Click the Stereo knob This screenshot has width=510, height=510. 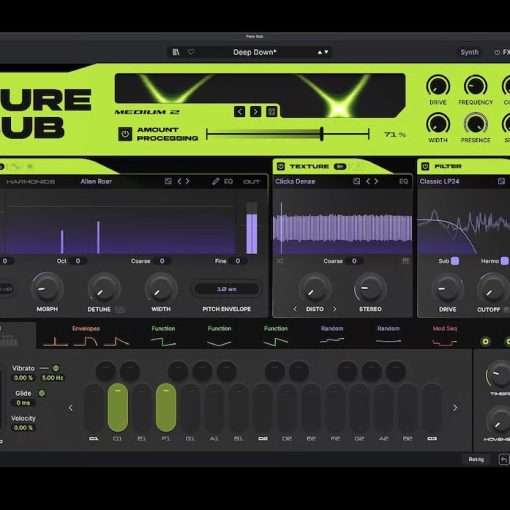coord(370,289)
